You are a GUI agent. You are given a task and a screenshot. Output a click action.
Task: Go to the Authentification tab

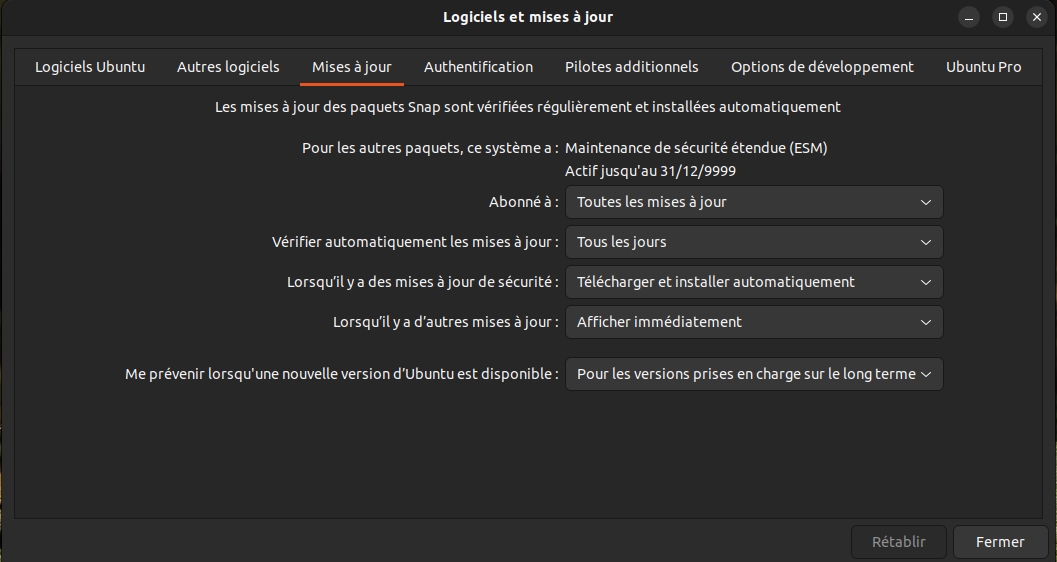pos(478,67)
